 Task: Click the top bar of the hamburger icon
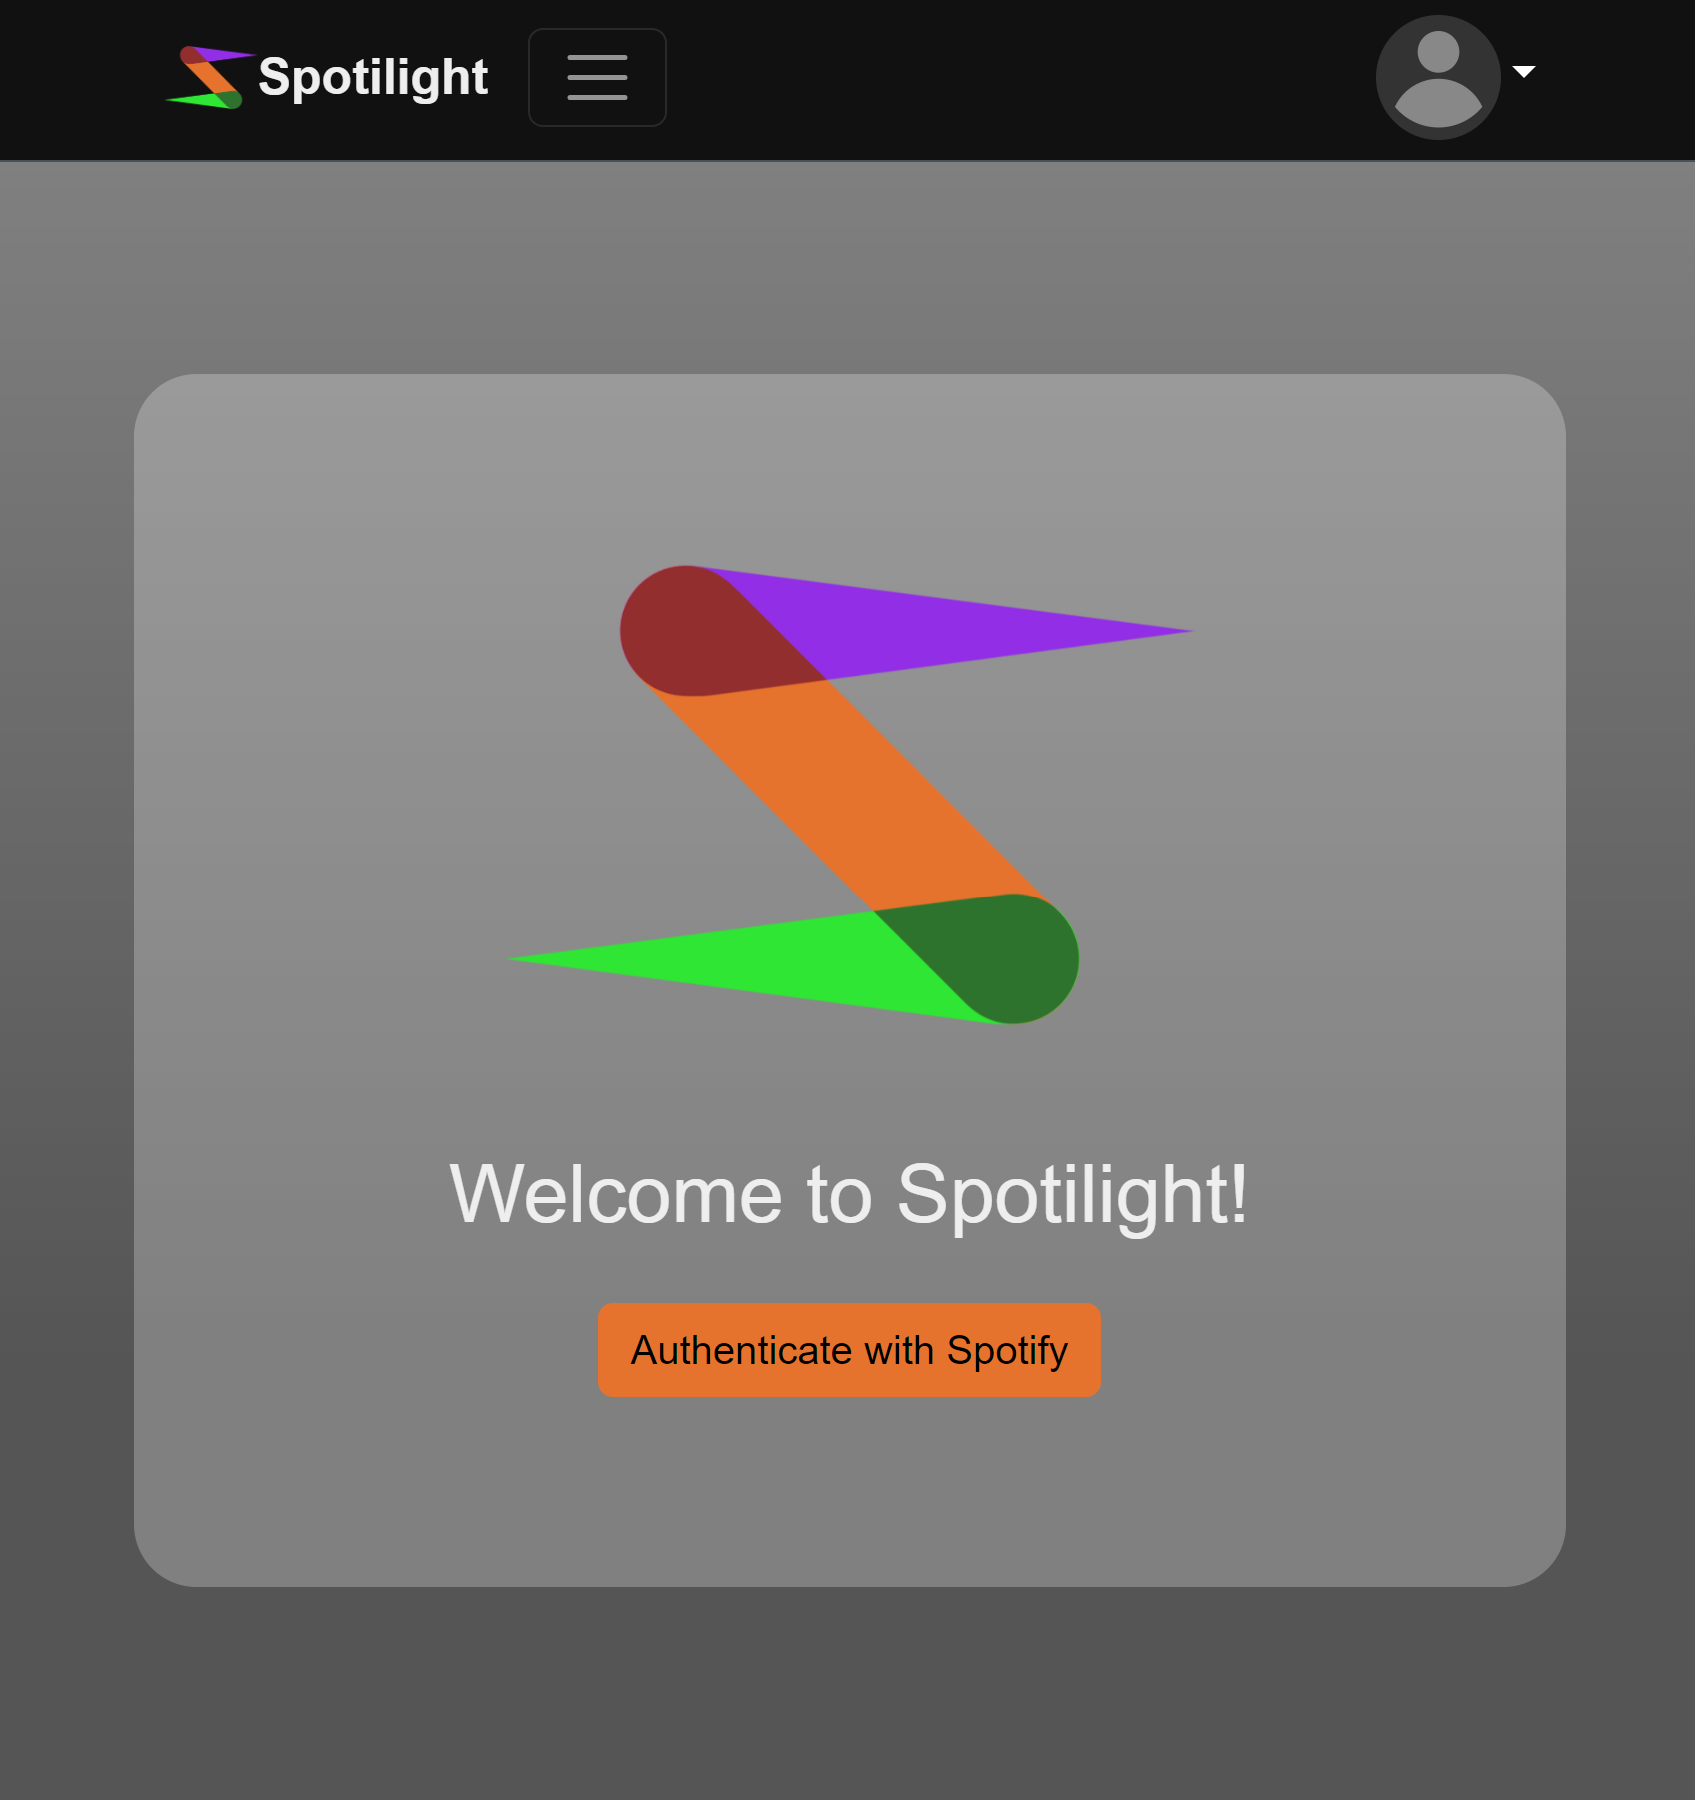(x=597, y=58)
